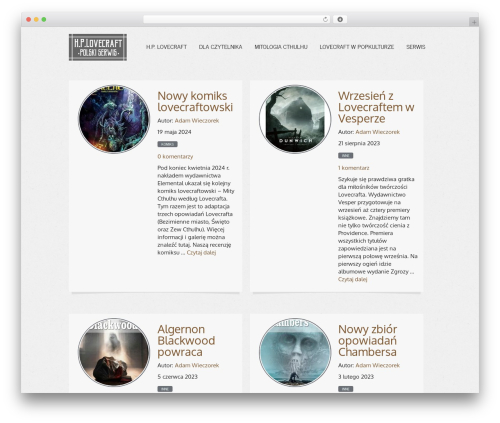Open the Dunwich cover thumbnail

(x=295, y=119)
